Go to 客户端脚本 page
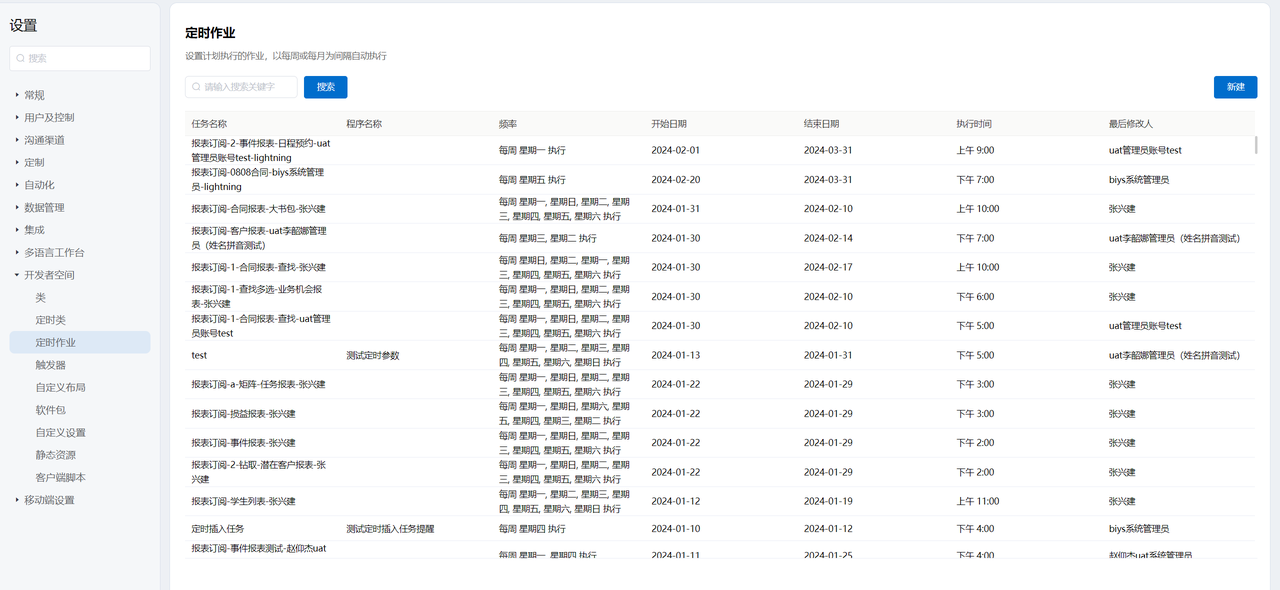 point(60,477)
